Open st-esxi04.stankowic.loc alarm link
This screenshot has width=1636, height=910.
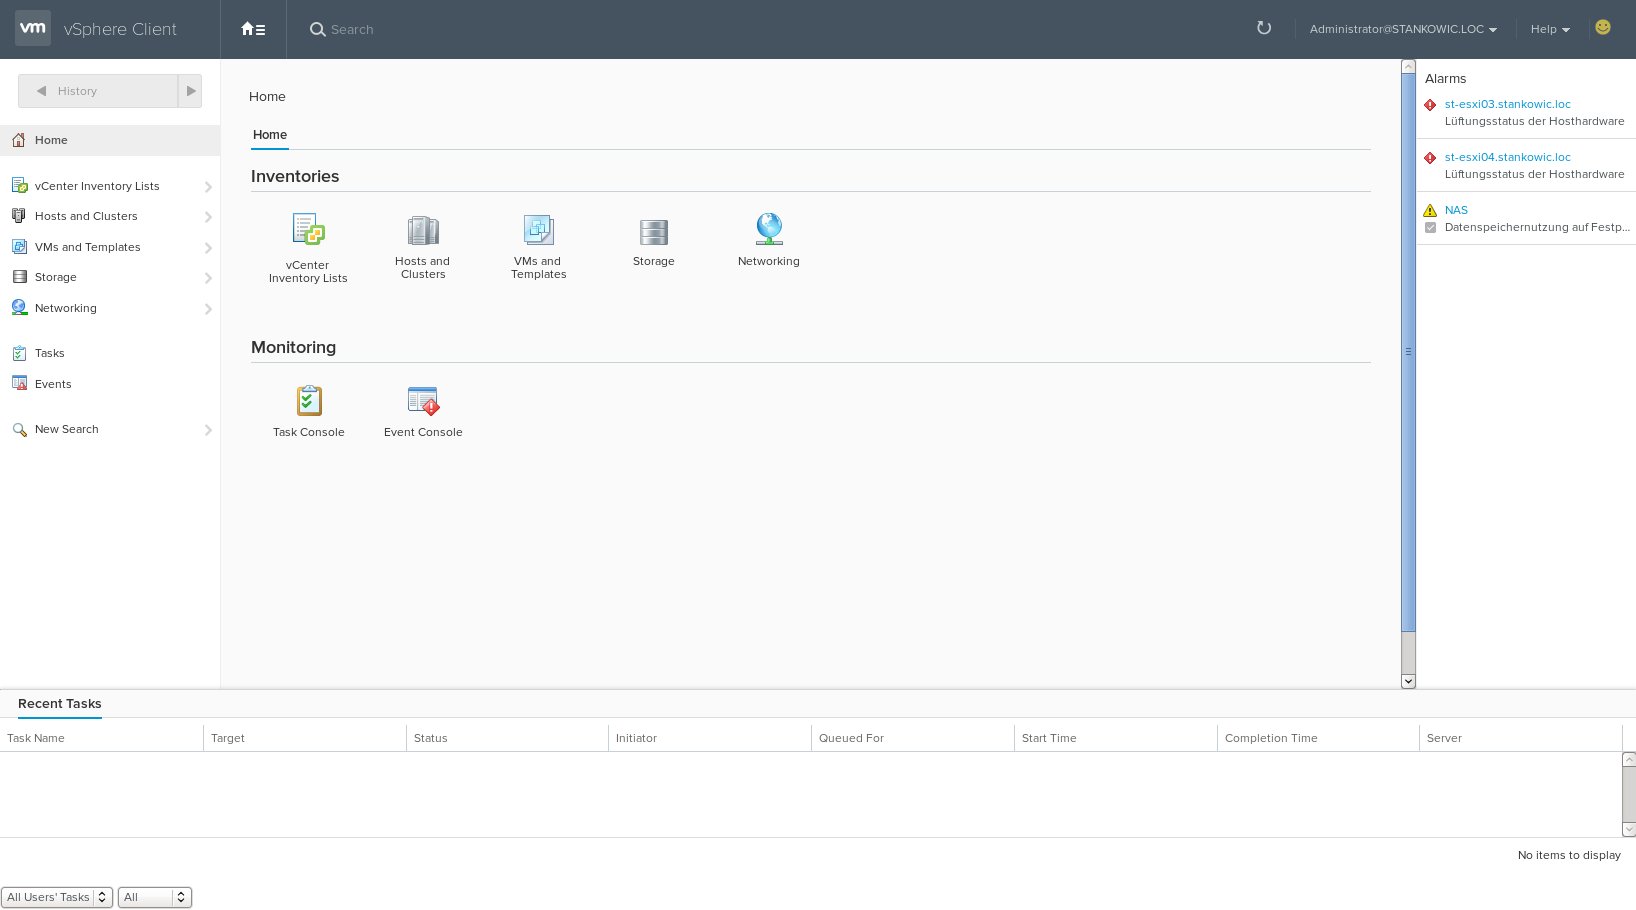click(1507, 157)
